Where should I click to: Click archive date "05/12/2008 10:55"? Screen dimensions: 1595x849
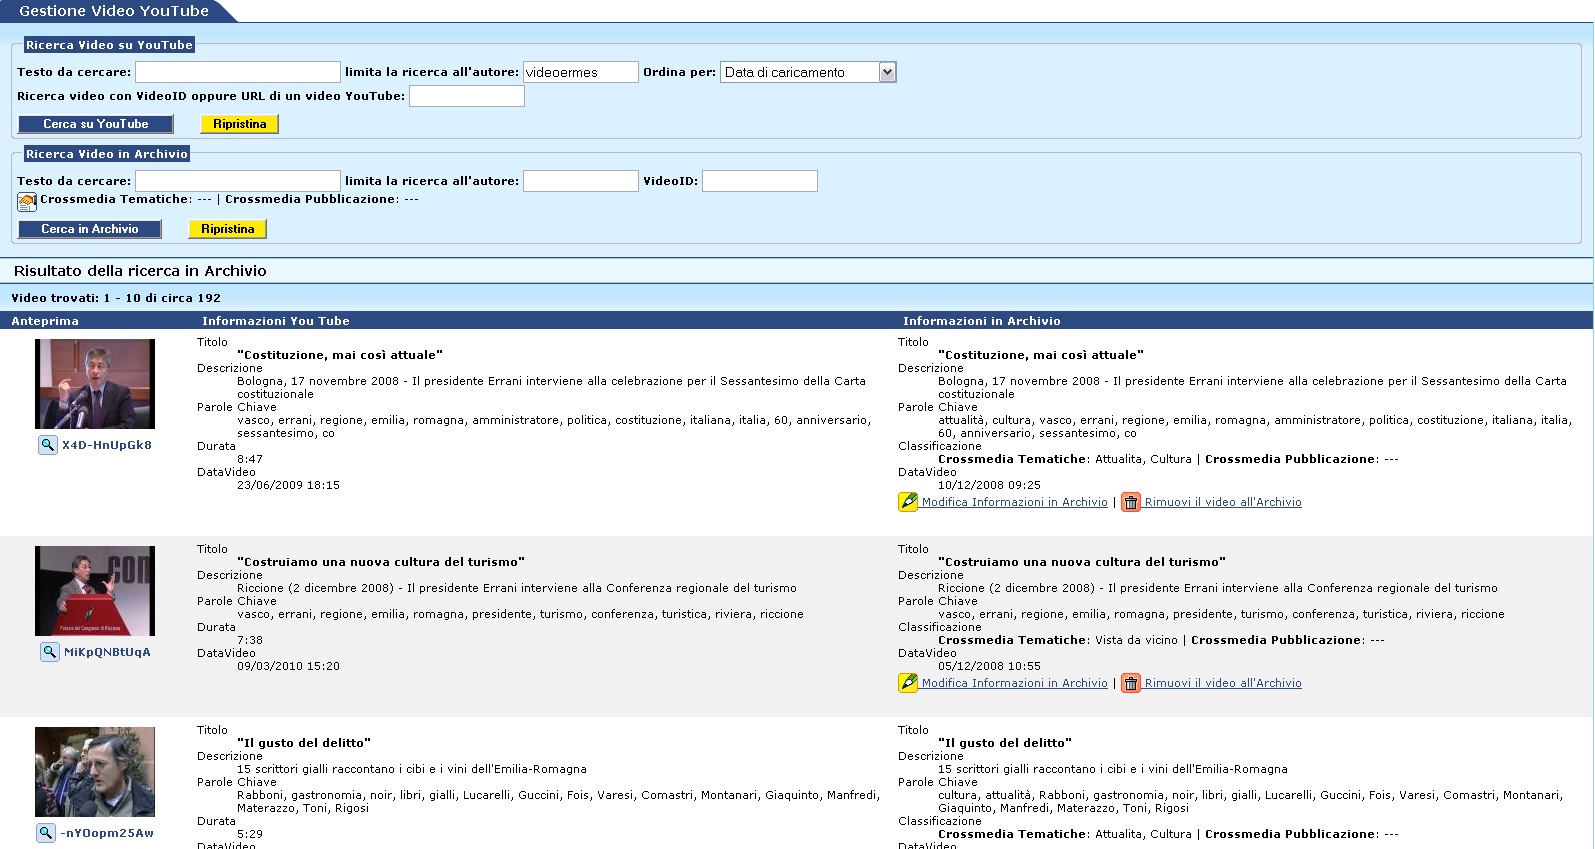click(989, 666)
